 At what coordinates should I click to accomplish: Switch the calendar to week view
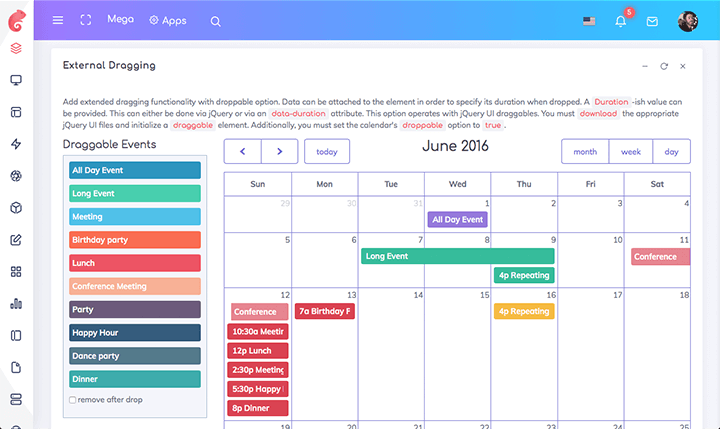[x=631, y=152]
